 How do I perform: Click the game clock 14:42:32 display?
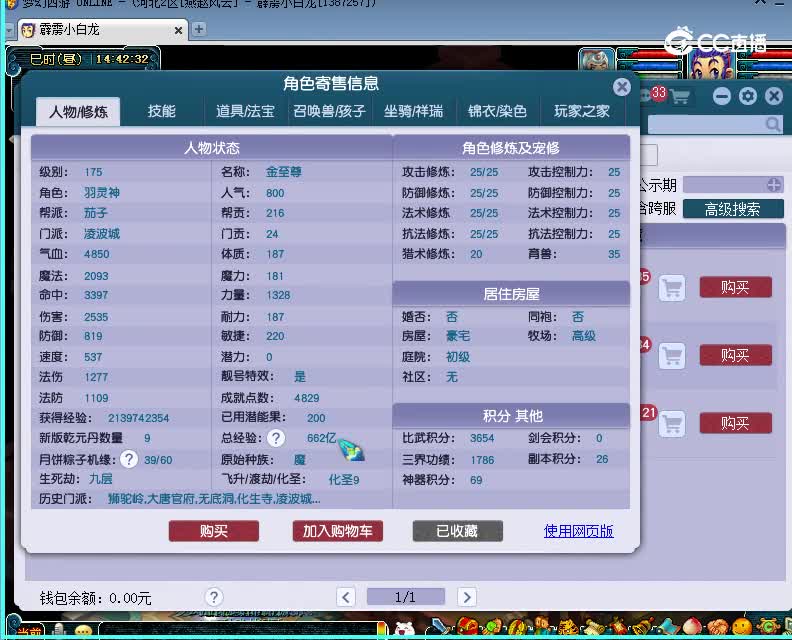point(122,59)
